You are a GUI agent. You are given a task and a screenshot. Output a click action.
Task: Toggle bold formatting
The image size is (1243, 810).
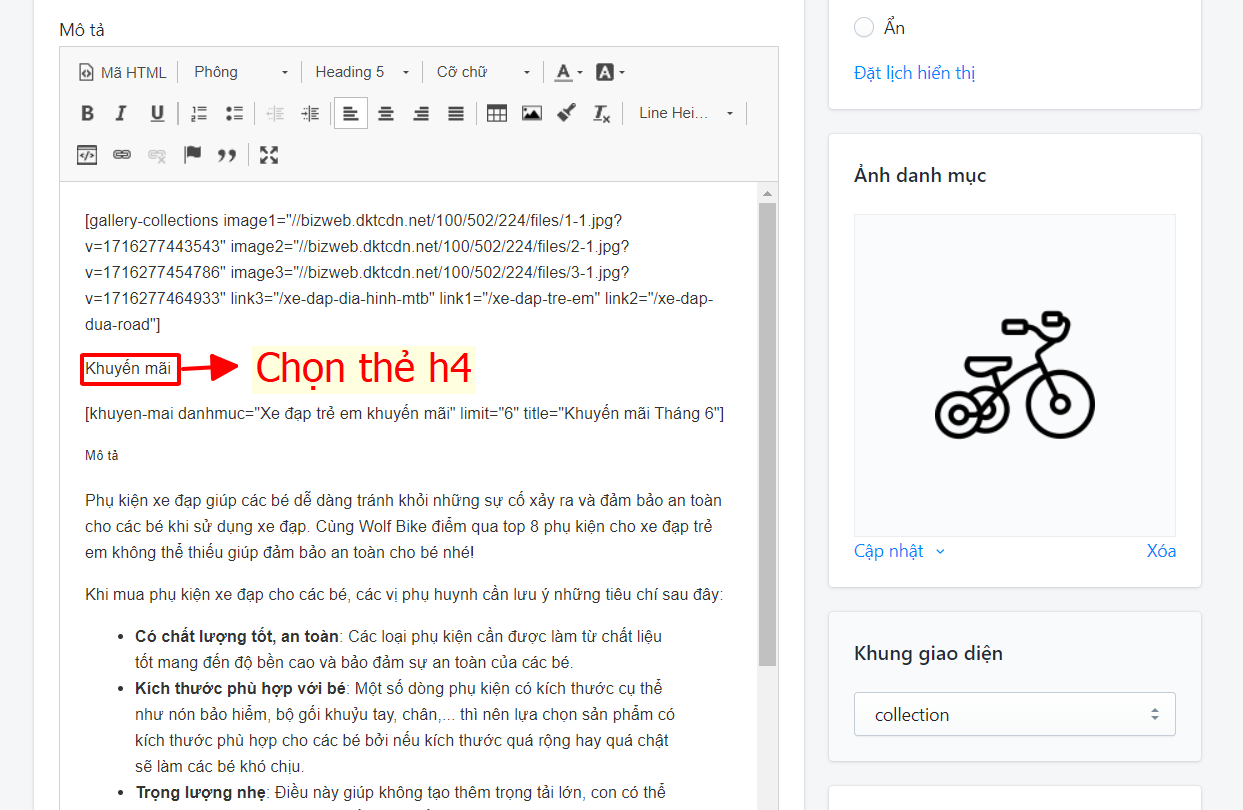87,114
